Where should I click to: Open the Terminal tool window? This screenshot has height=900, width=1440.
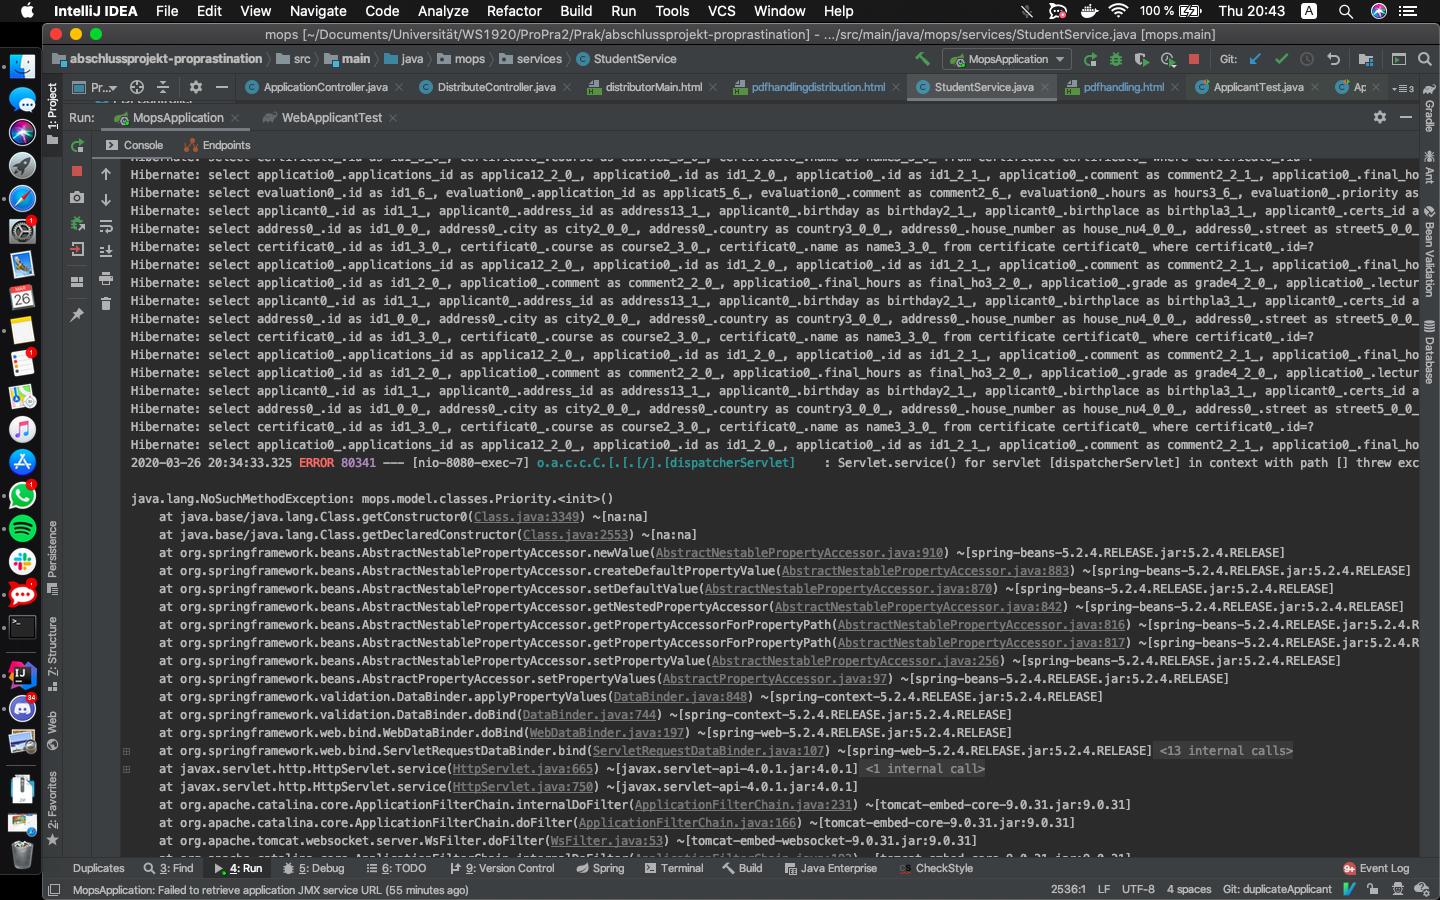(674, 868)
